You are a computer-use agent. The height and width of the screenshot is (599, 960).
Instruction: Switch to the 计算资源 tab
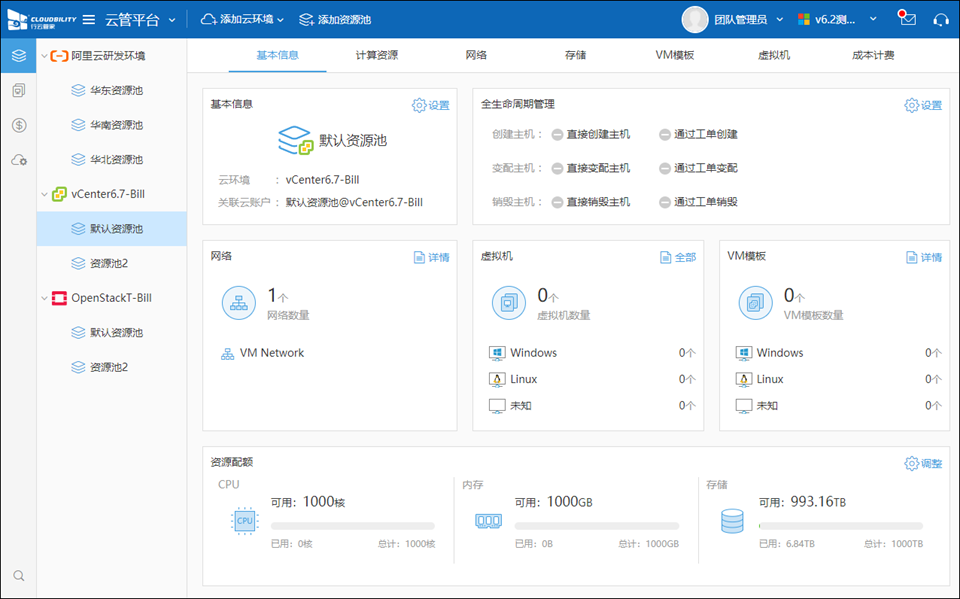click(x=376, y=55)
